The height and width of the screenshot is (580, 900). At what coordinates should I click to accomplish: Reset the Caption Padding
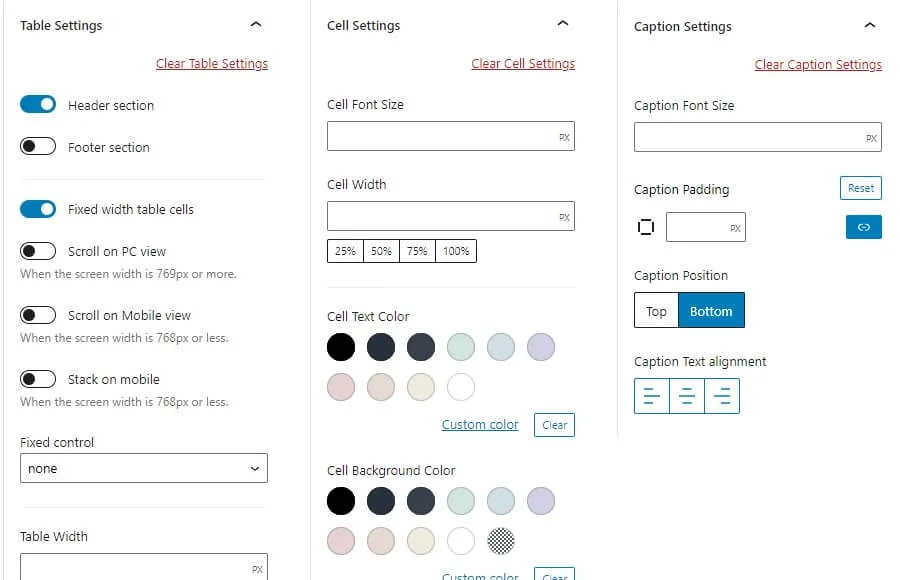(x=860, y=188)
